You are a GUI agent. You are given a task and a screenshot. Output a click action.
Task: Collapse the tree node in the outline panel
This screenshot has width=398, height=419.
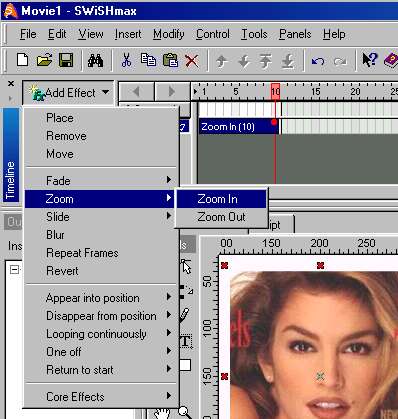14,269
